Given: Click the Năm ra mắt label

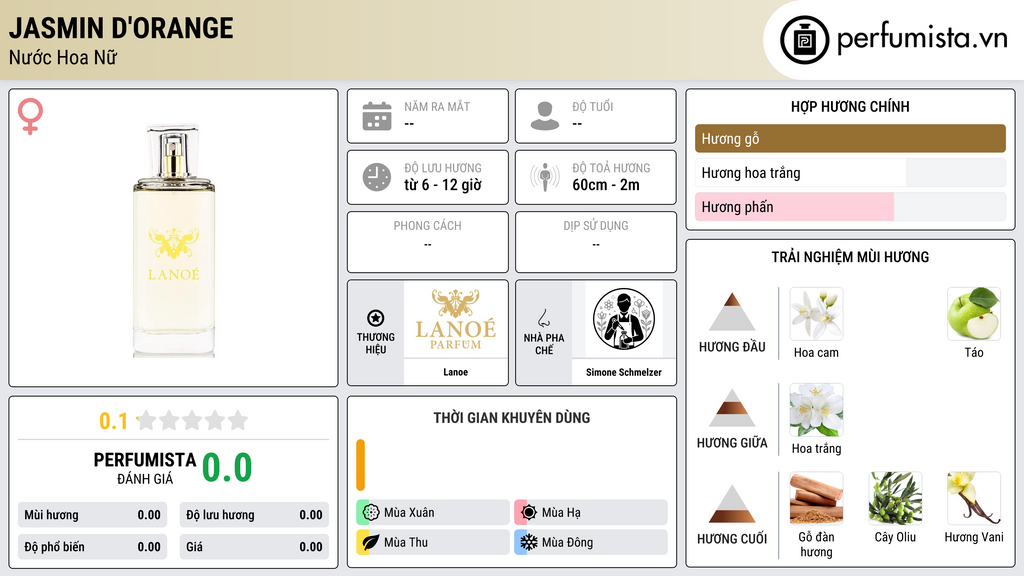Looking at the screenshot, I should (x=437, y=106).
